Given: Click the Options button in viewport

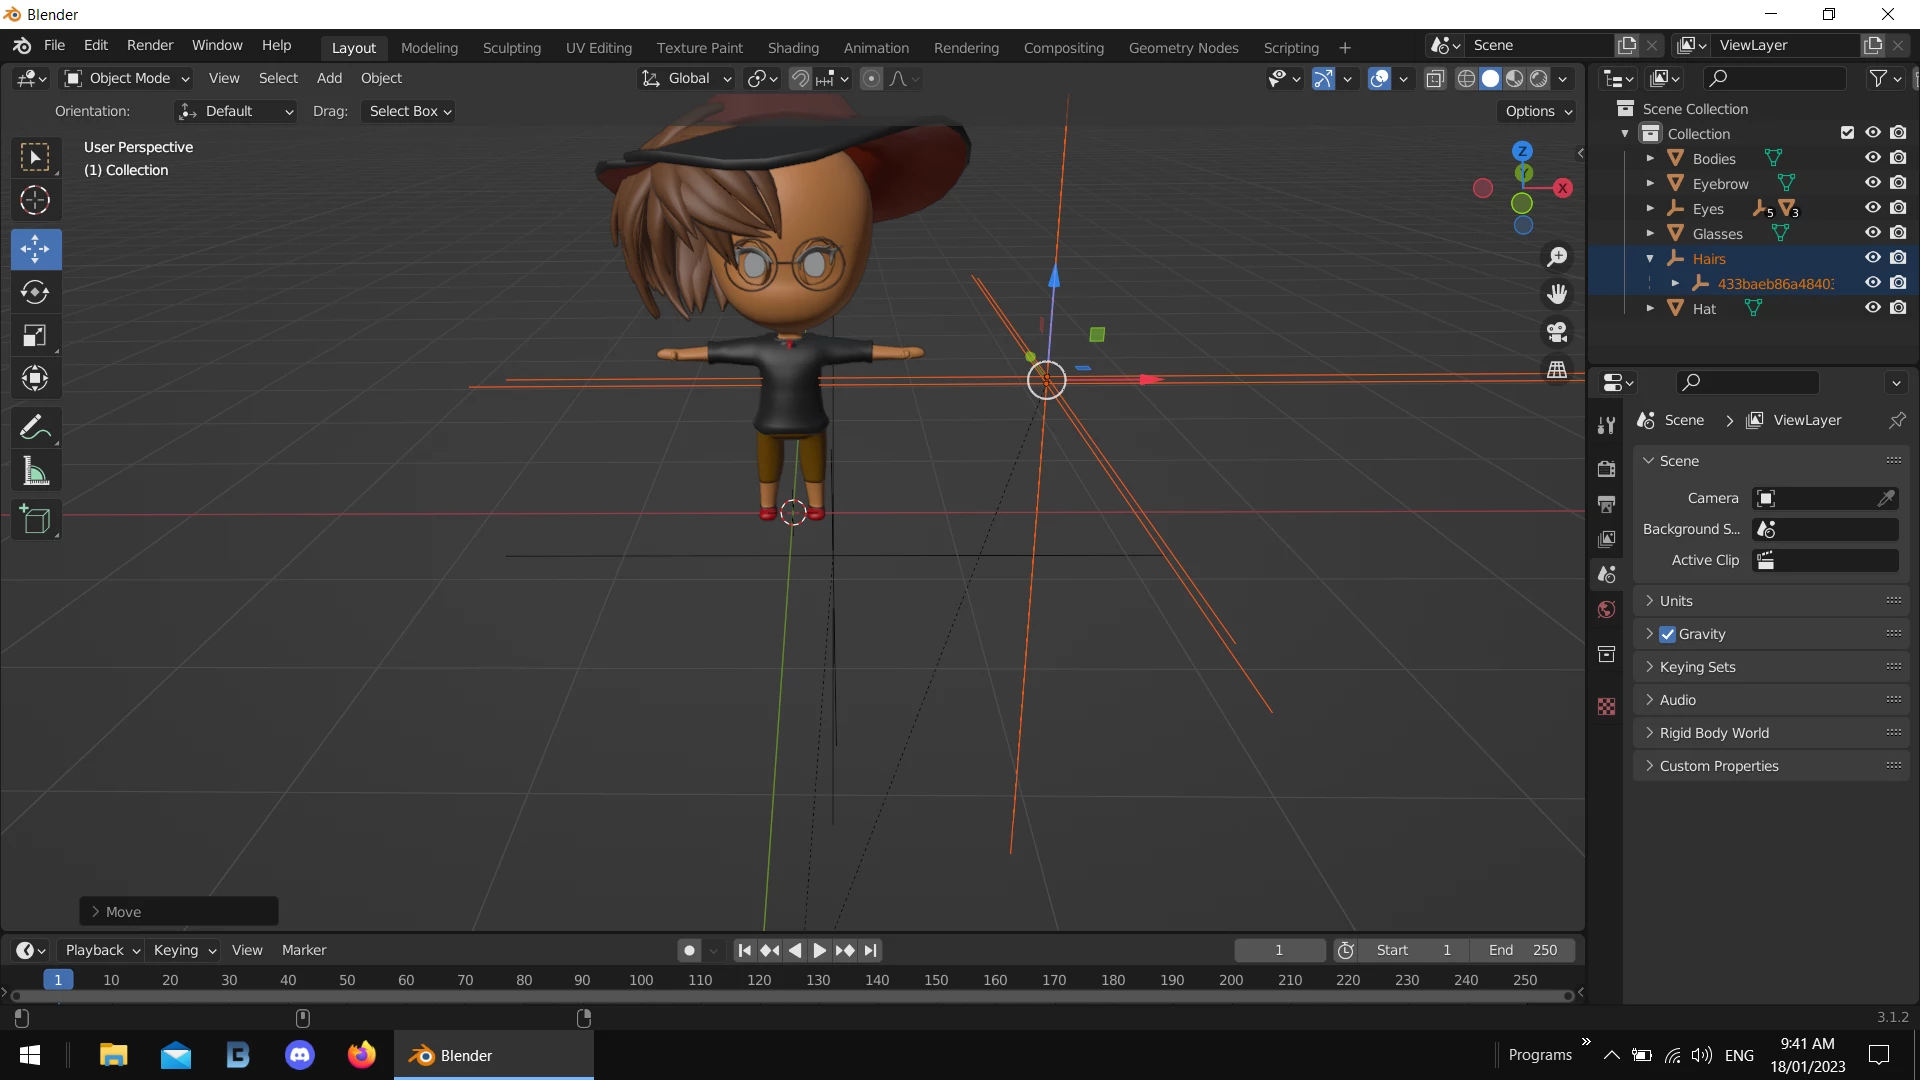Looking at the screenshot, I should (x=1538, y=111).
